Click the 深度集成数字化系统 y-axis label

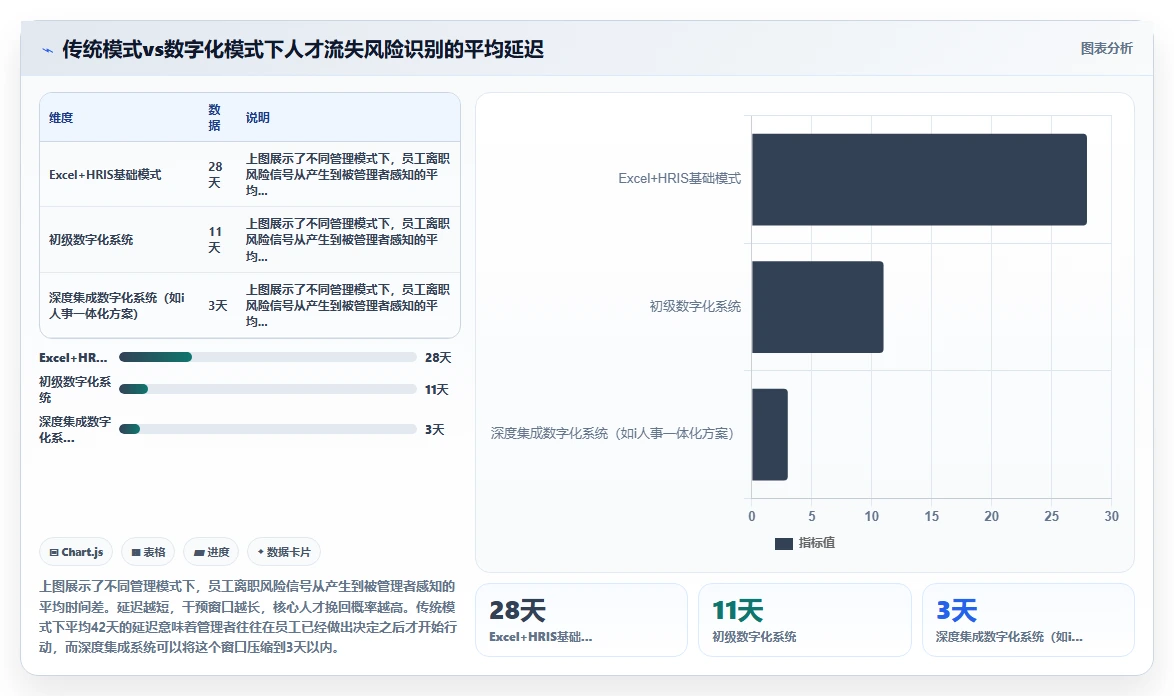(612, 434)
